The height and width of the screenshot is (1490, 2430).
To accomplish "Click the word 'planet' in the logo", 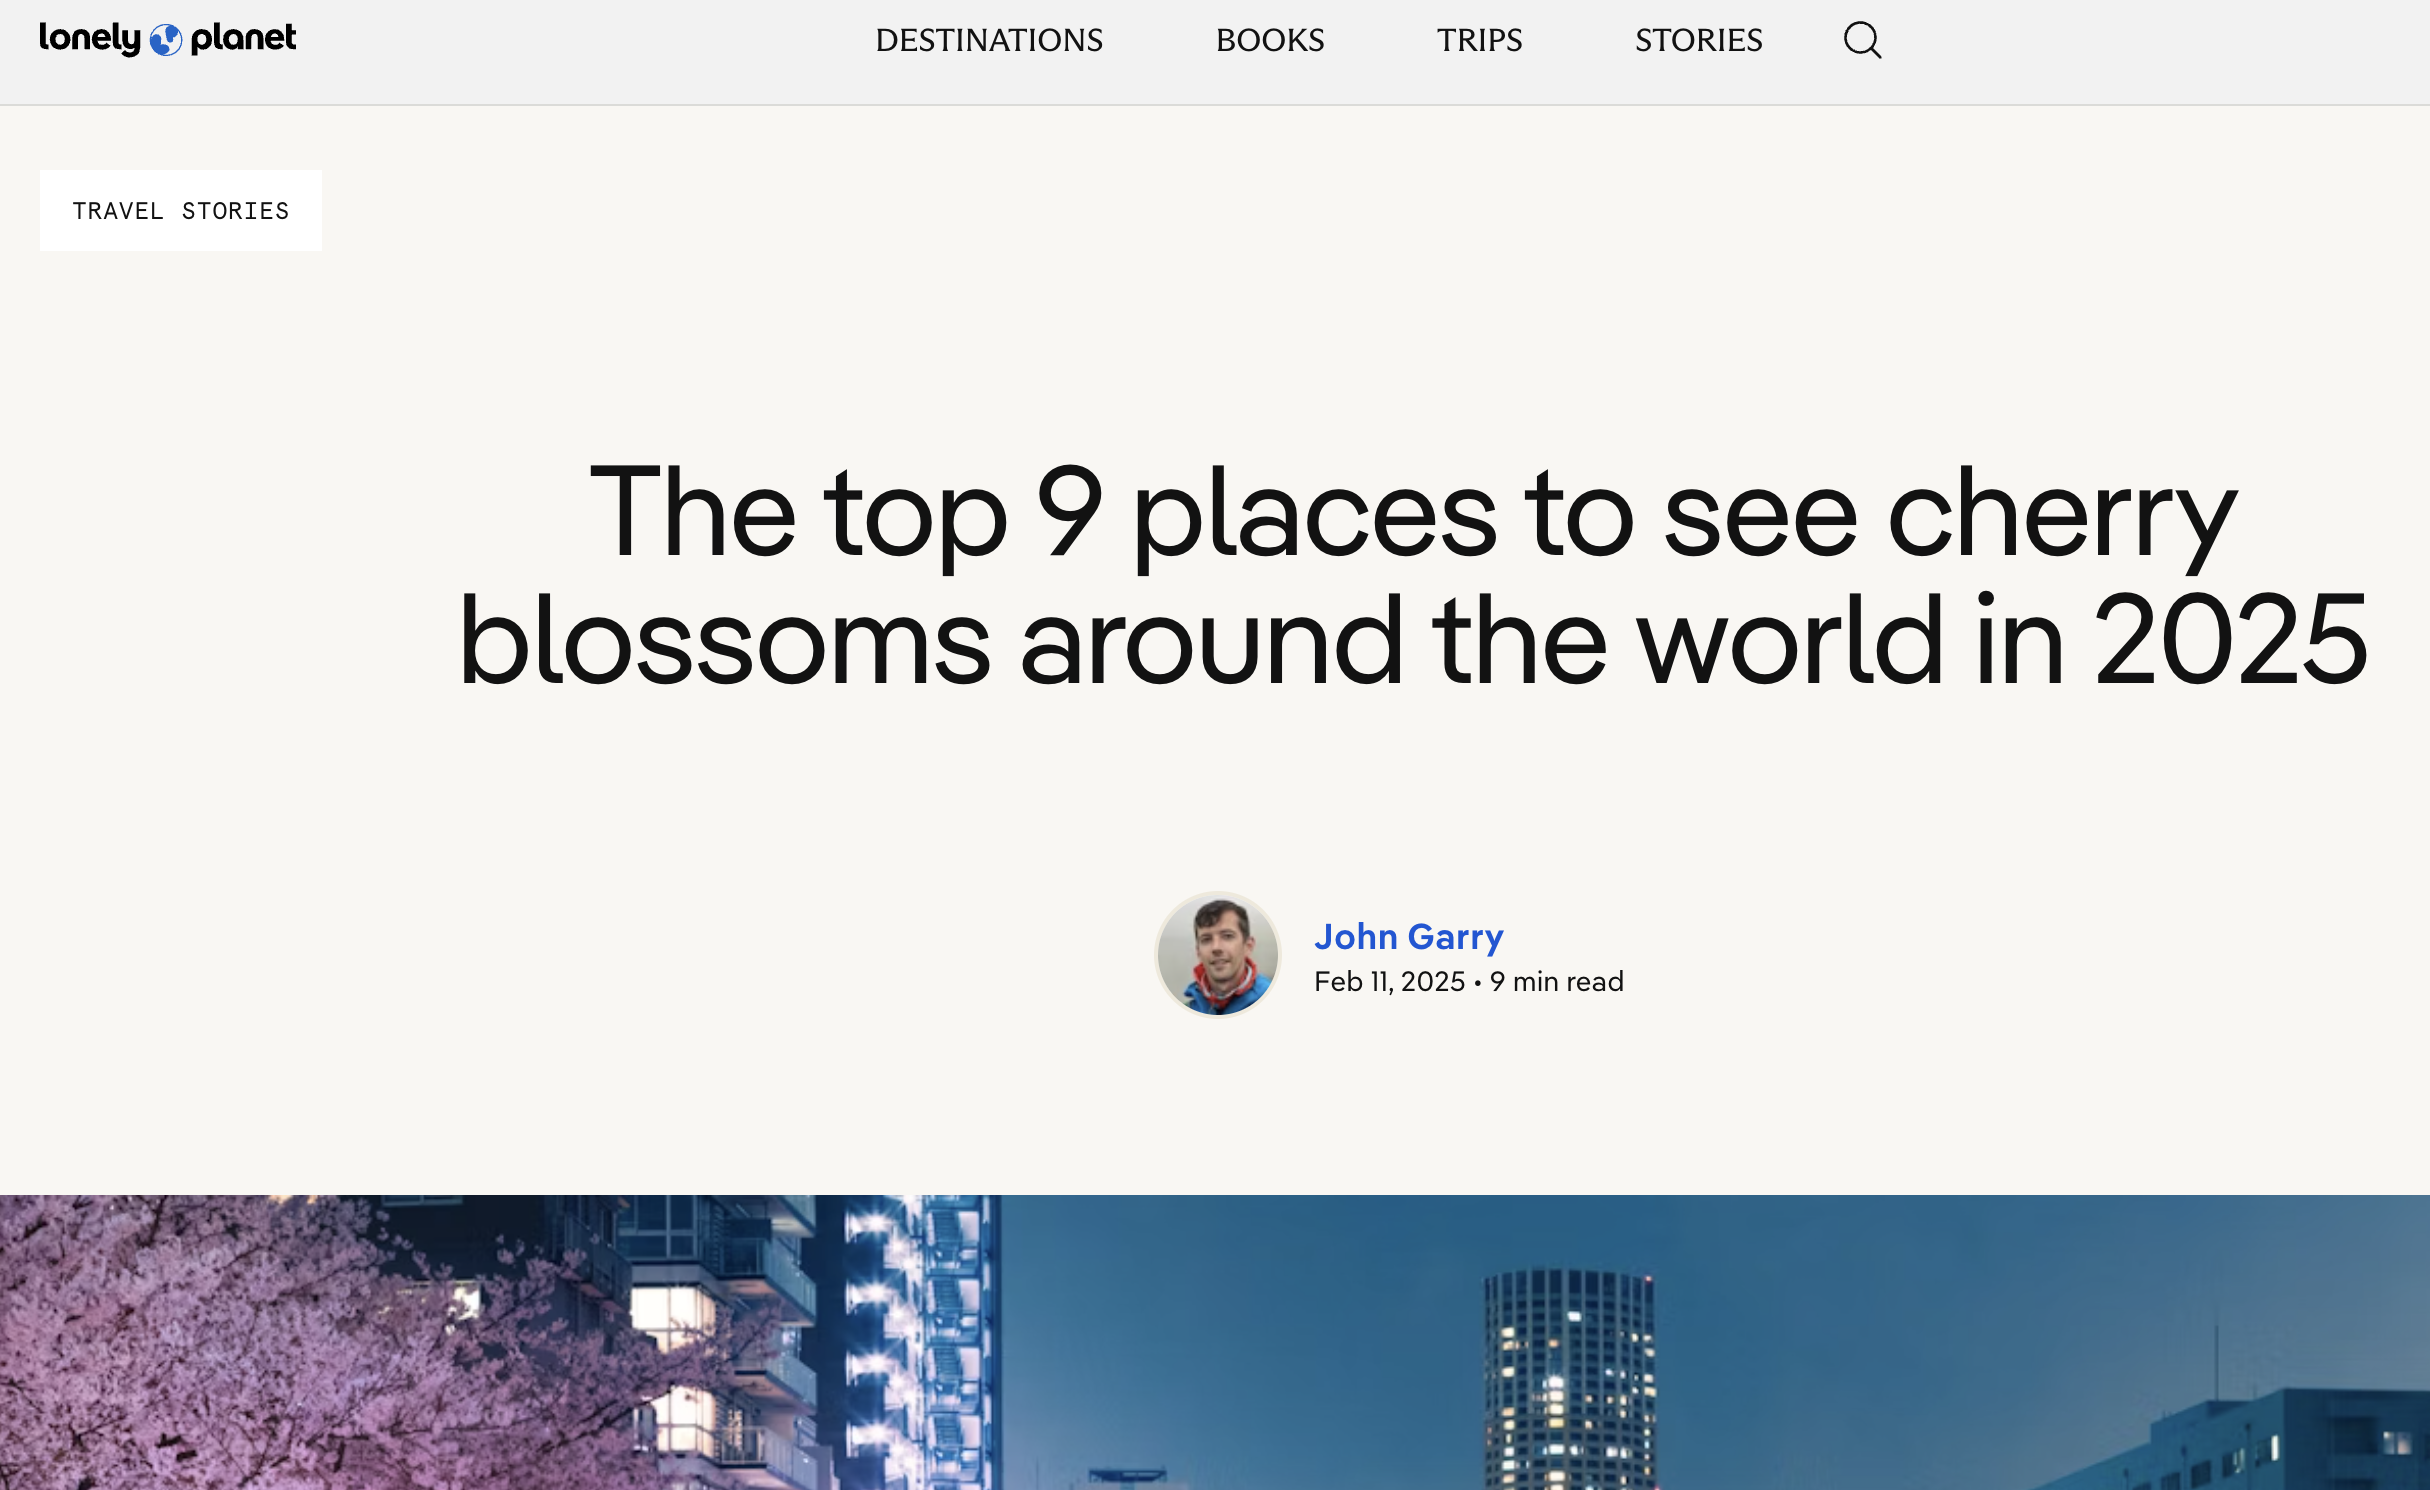I will coord(243,38).
